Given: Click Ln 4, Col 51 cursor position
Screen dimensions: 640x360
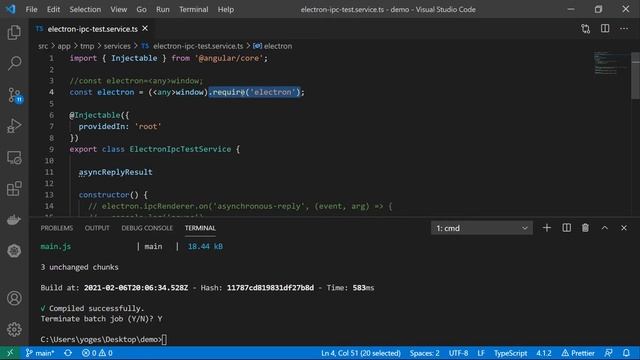Looking at the screenshot, I should tap(361, 353).
